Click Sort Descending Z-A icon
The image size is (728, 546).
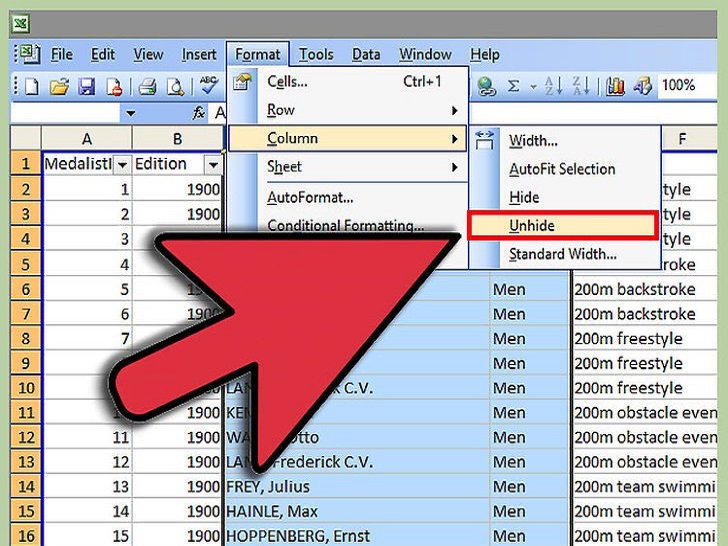click(581, 86)
